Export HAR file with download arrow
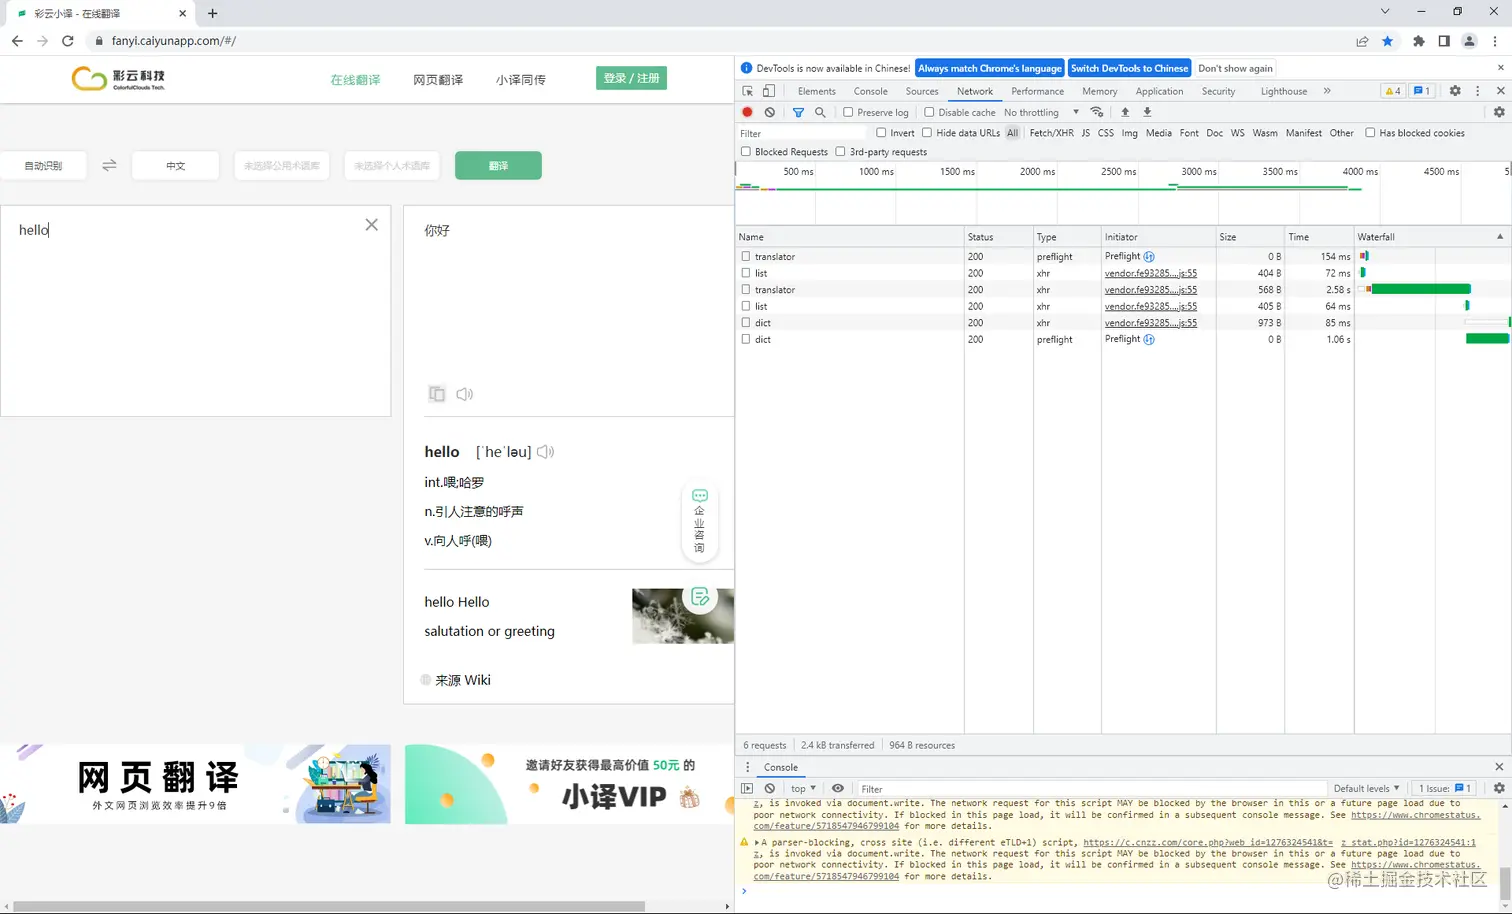 1147,112
